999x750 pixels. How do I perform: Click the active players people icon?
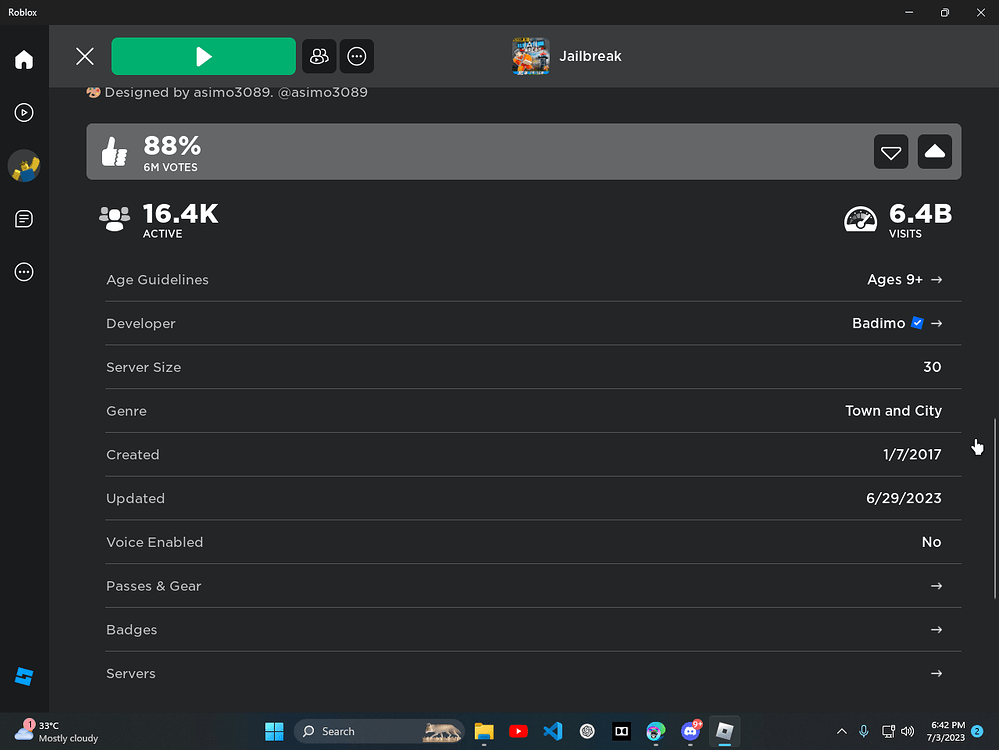click(115, 219)
